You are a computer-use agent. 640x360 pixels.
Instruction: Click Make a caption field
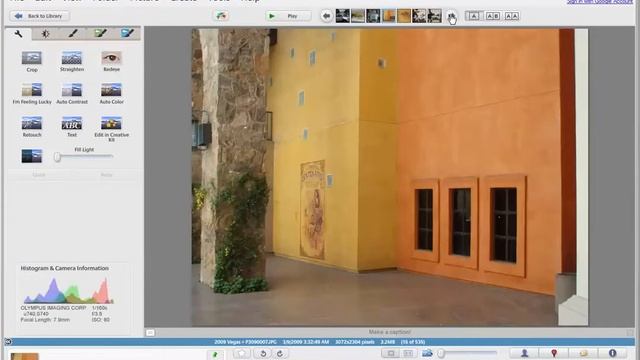pyautogui.click(x=389, y=332)
